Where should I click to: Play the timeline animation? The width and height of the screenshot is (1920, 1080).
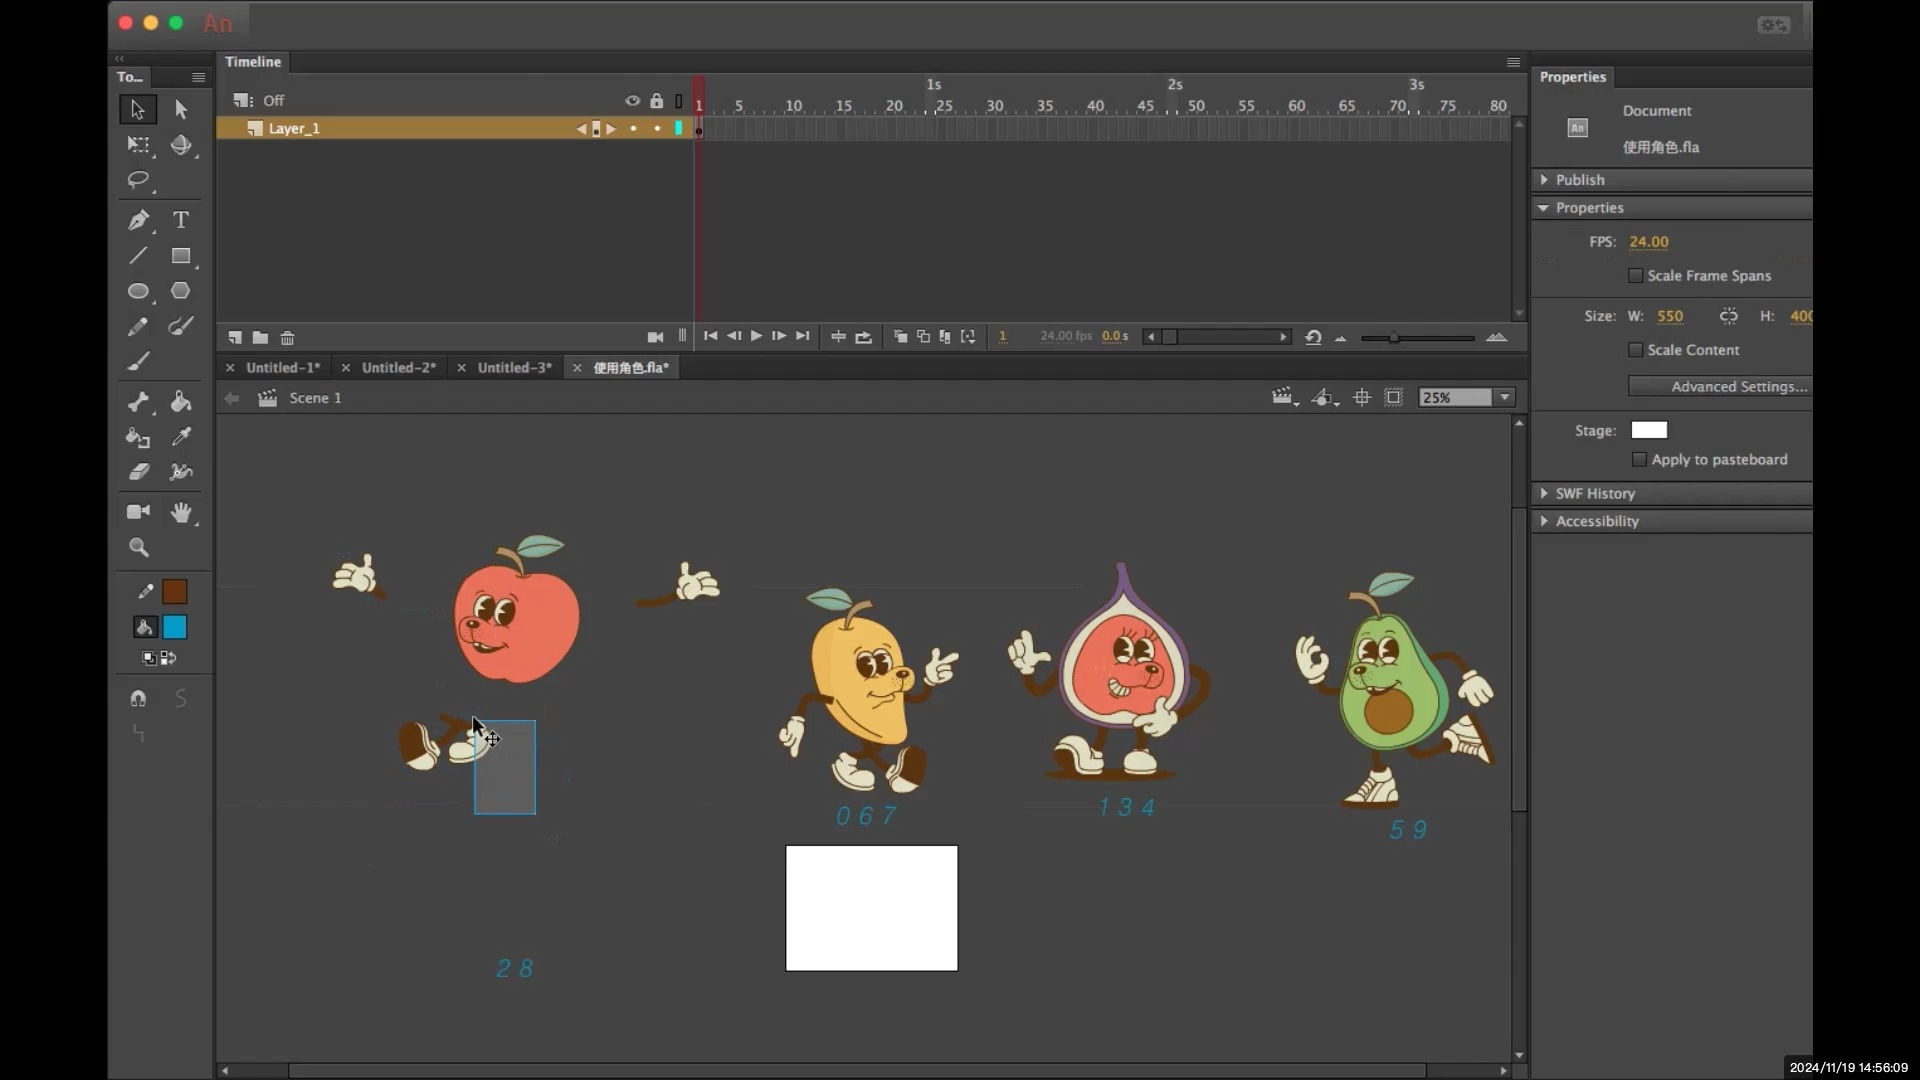tap(757, 337)
